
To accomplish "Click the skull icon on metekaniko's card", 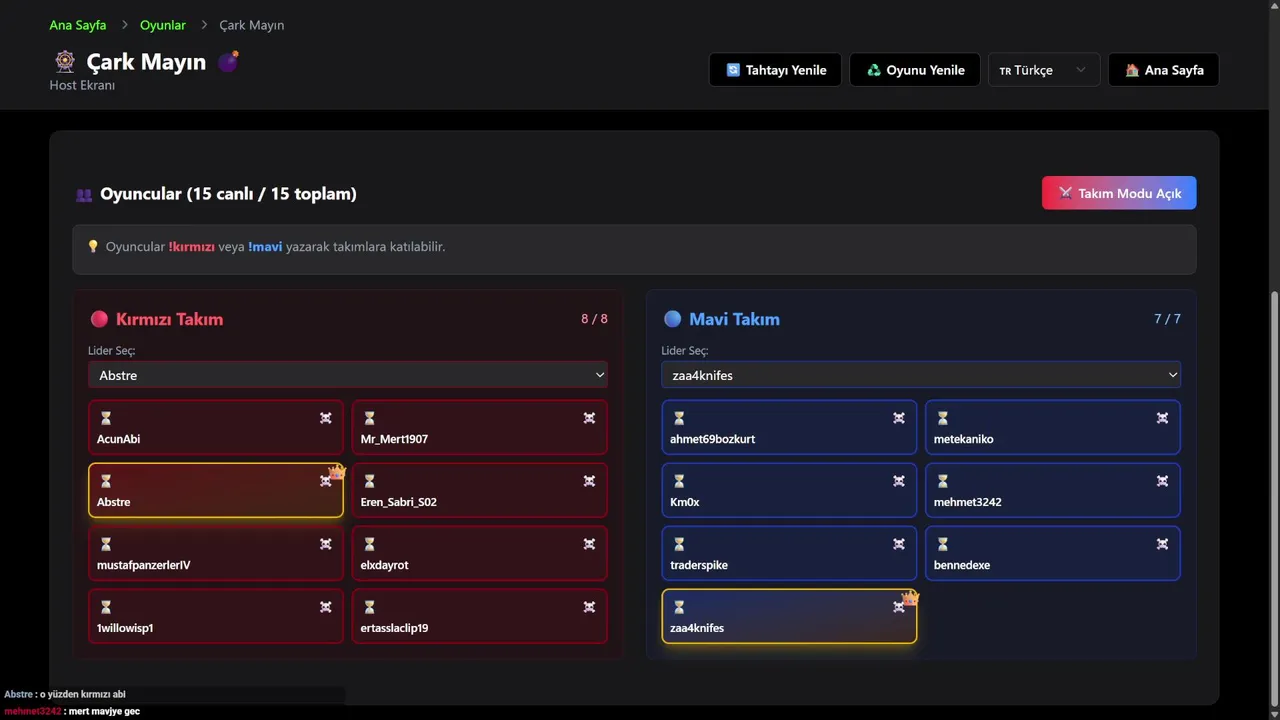I will pyautogui.click(x=1162, y=418).
